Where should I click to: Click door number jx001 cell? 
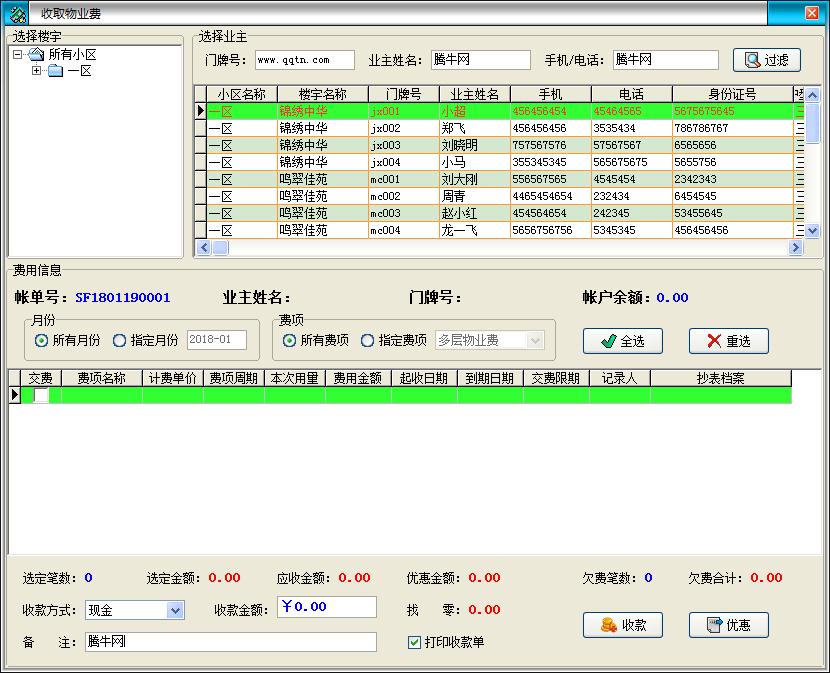403,111
